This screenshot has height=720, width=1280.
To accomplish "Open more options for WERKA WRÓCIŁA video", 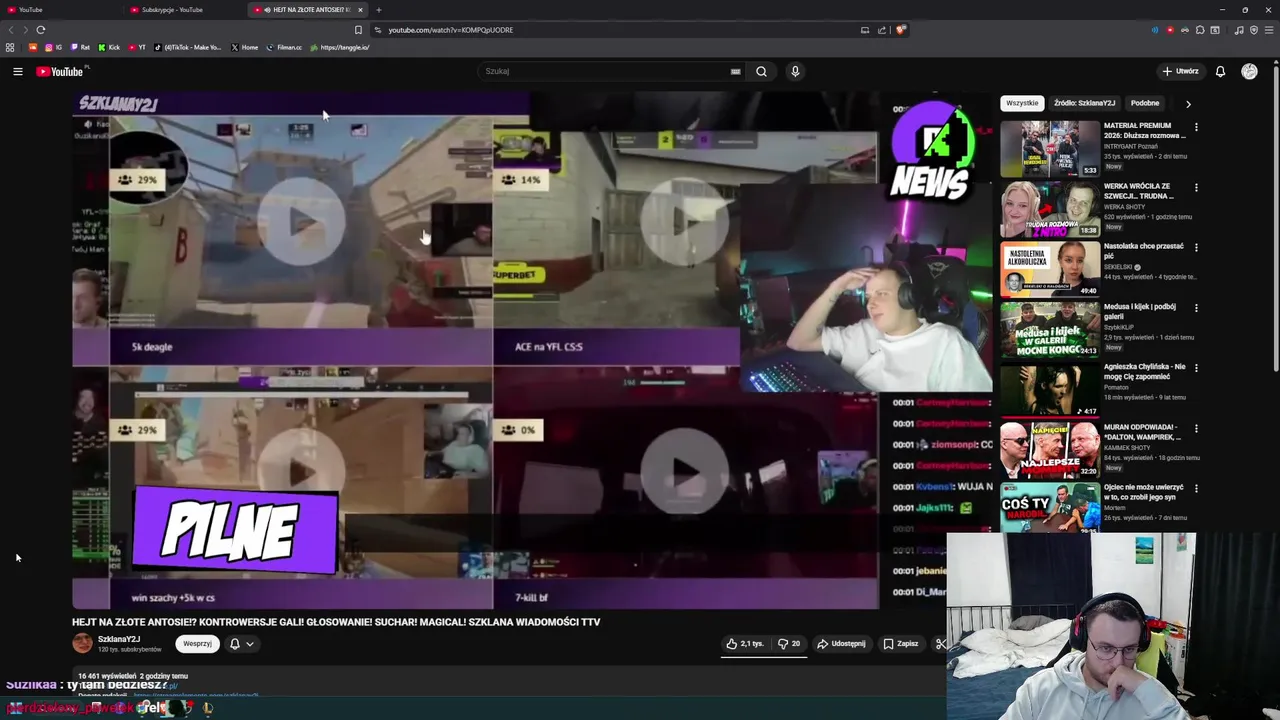I will (x=1196, y=187).
